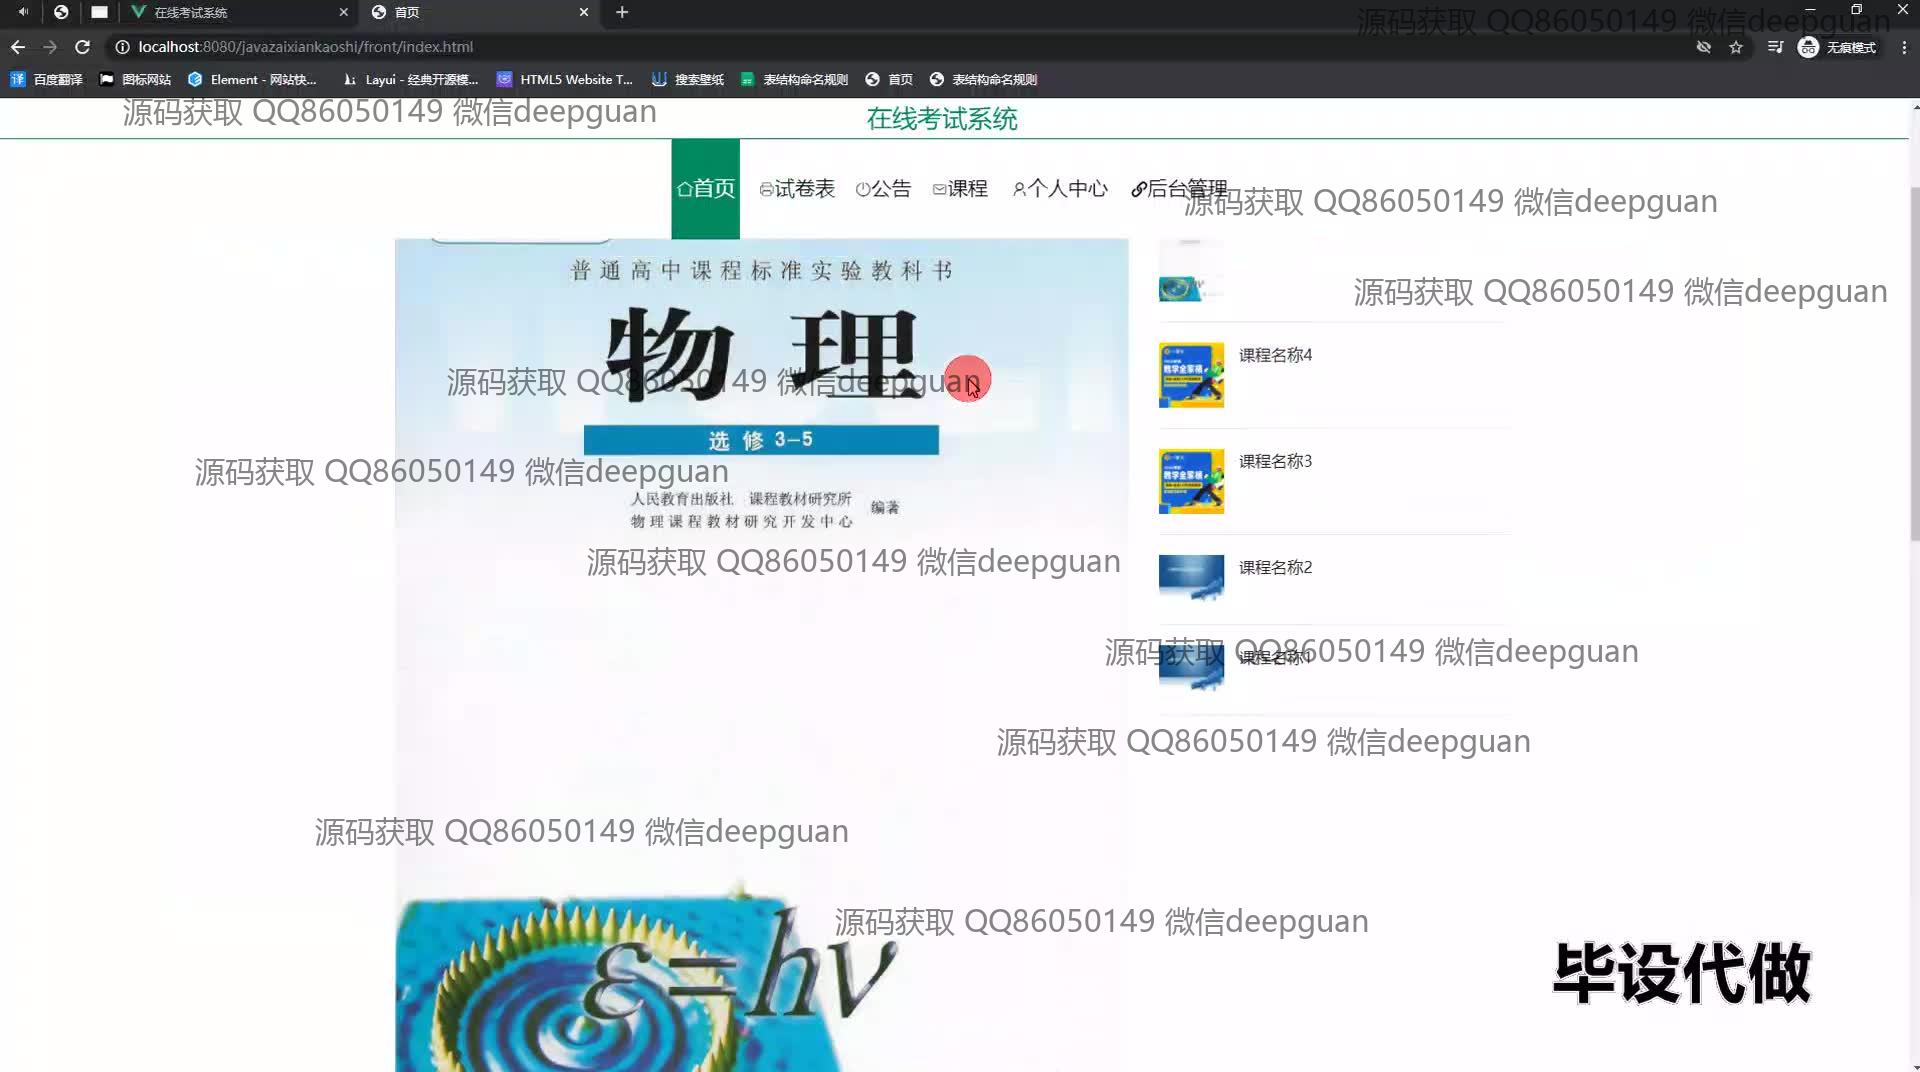Open the 课程名称2 course thumbnail
This screenshot has height=1072, width=1920.
tap(1191, 578)
